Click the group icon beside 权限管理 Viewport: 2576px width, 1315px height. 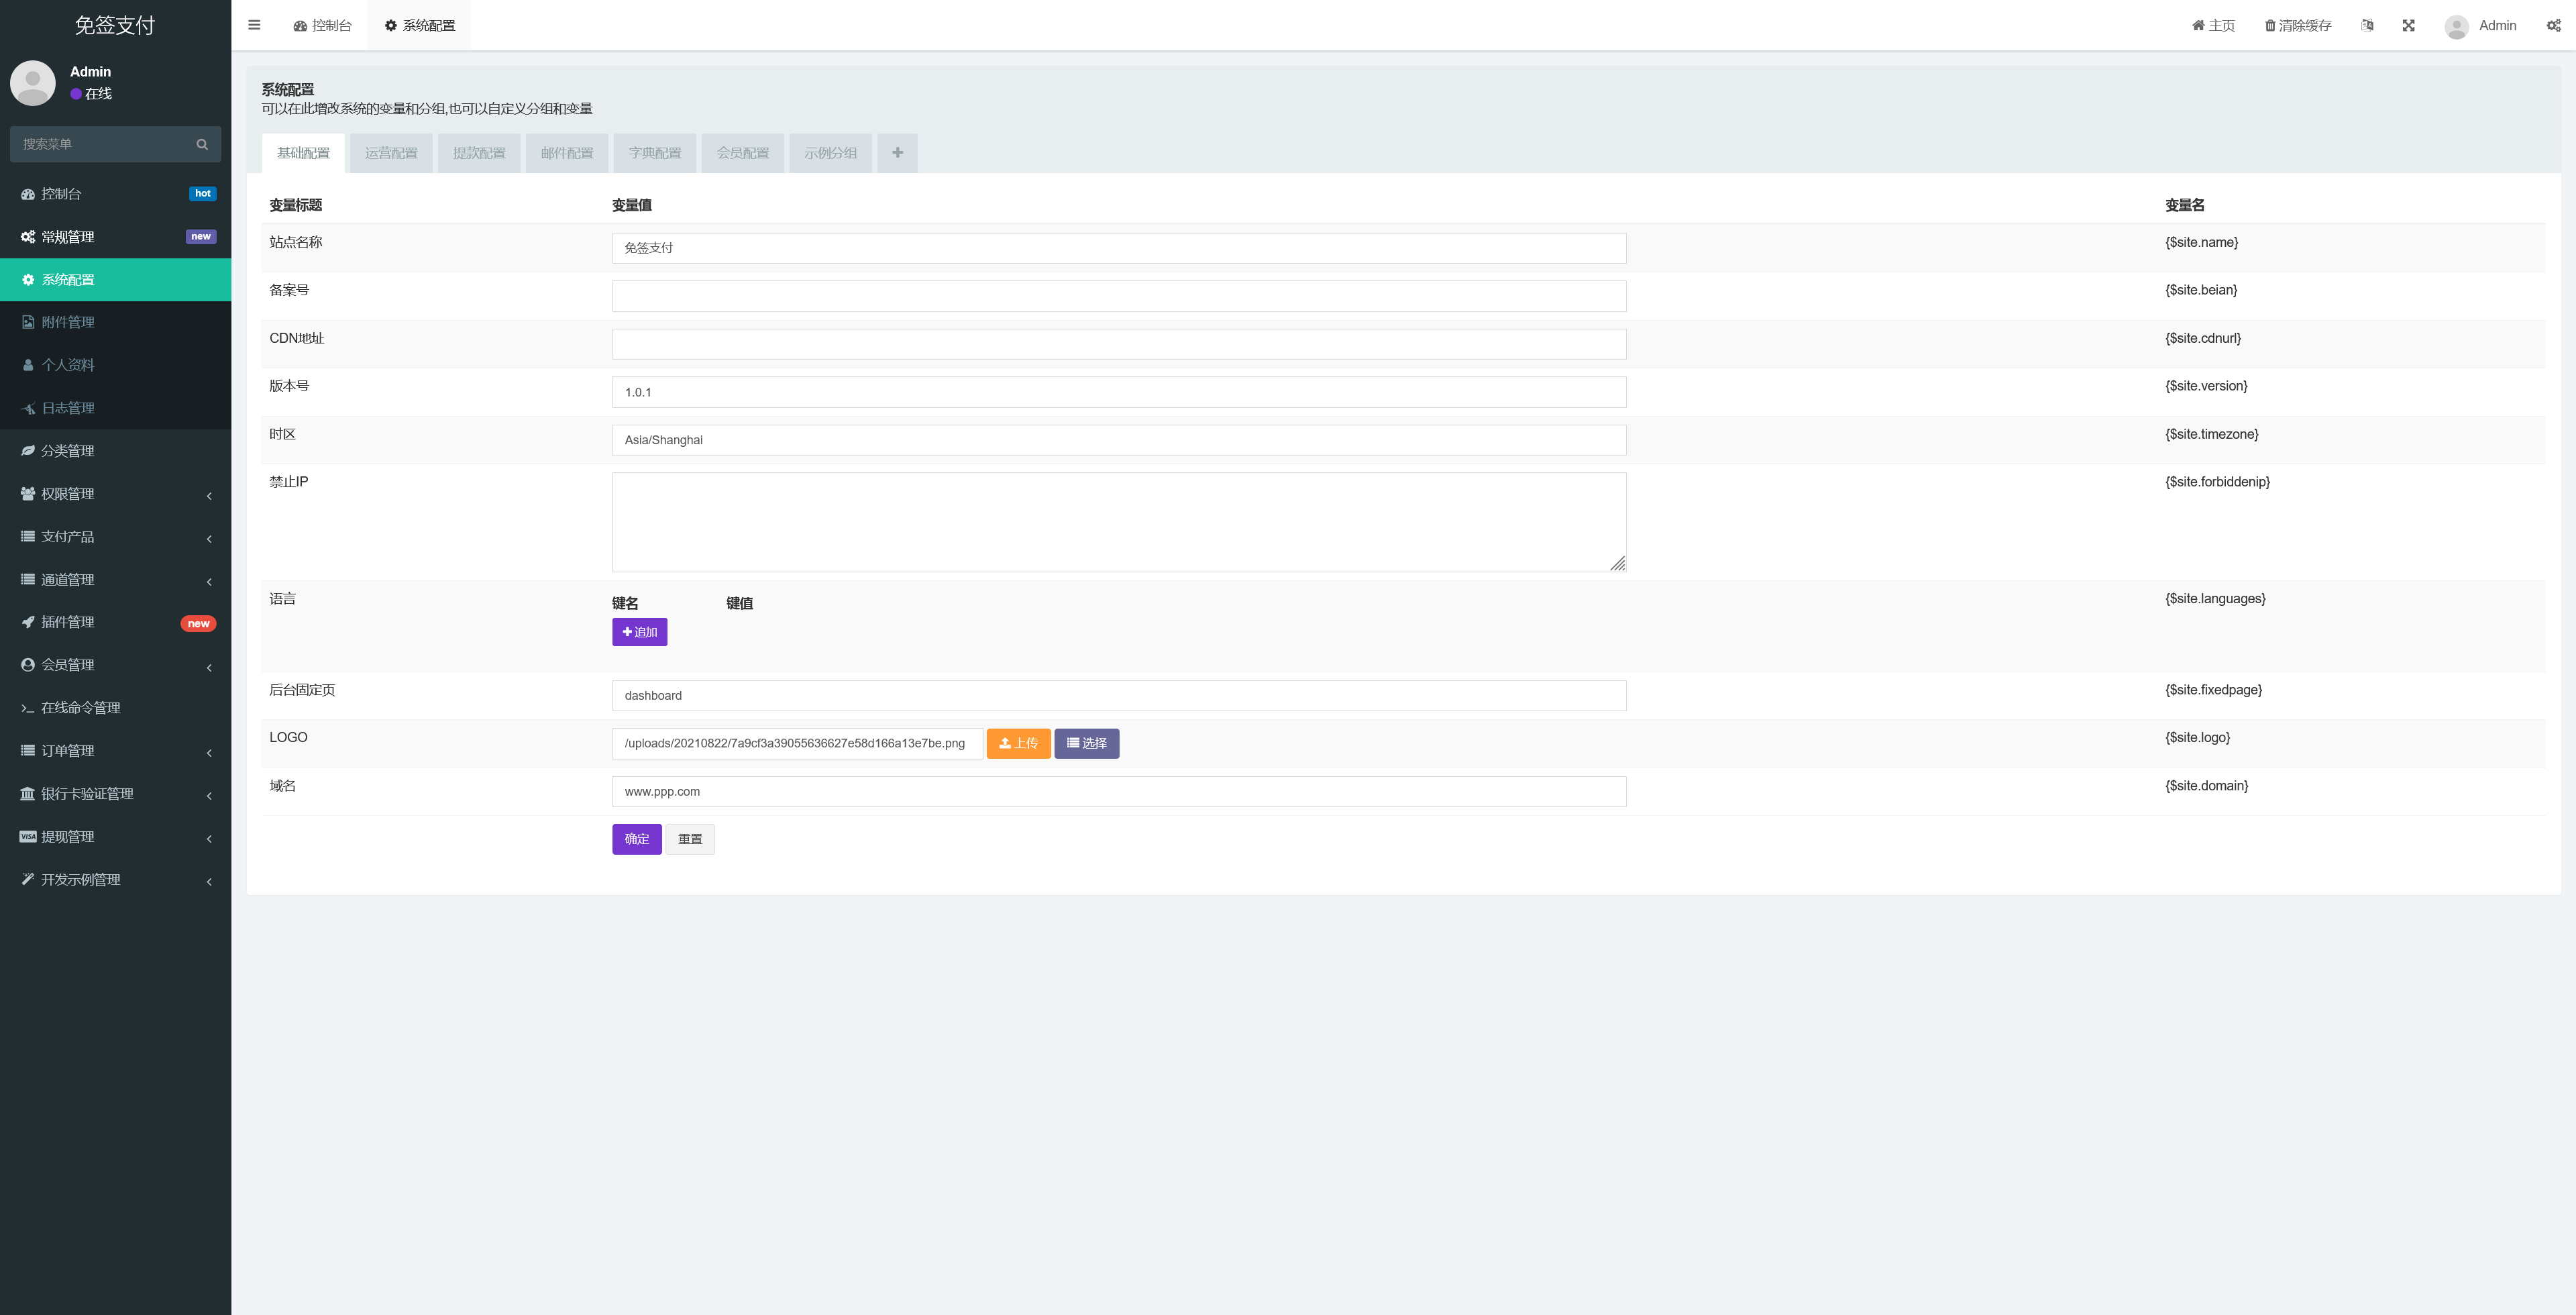point(28,494)
